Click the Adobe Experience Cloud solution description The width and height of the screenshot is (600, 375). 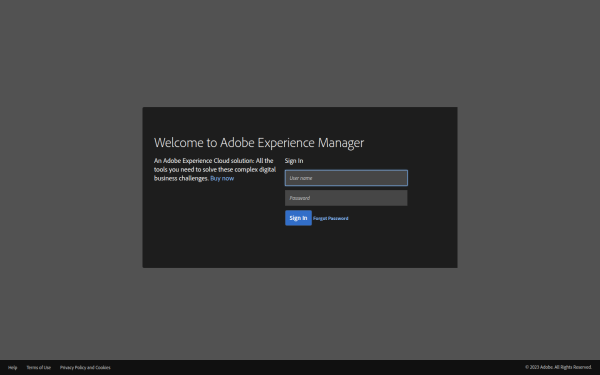coord(215,170)
